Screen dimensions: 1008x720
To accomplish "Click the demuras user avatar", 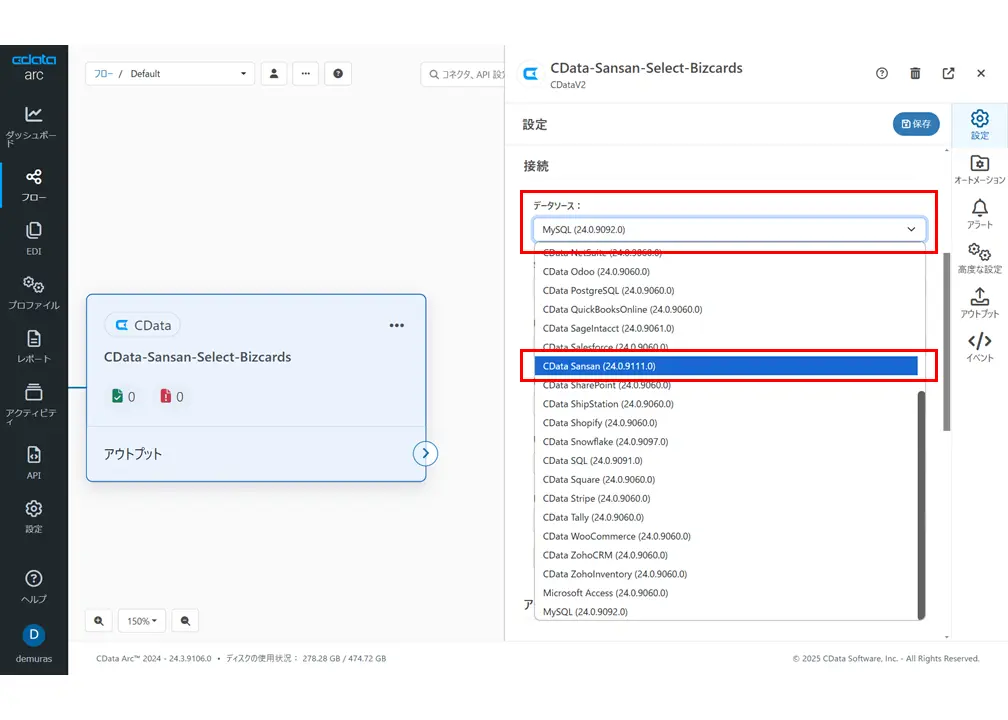I will point(33,634).
